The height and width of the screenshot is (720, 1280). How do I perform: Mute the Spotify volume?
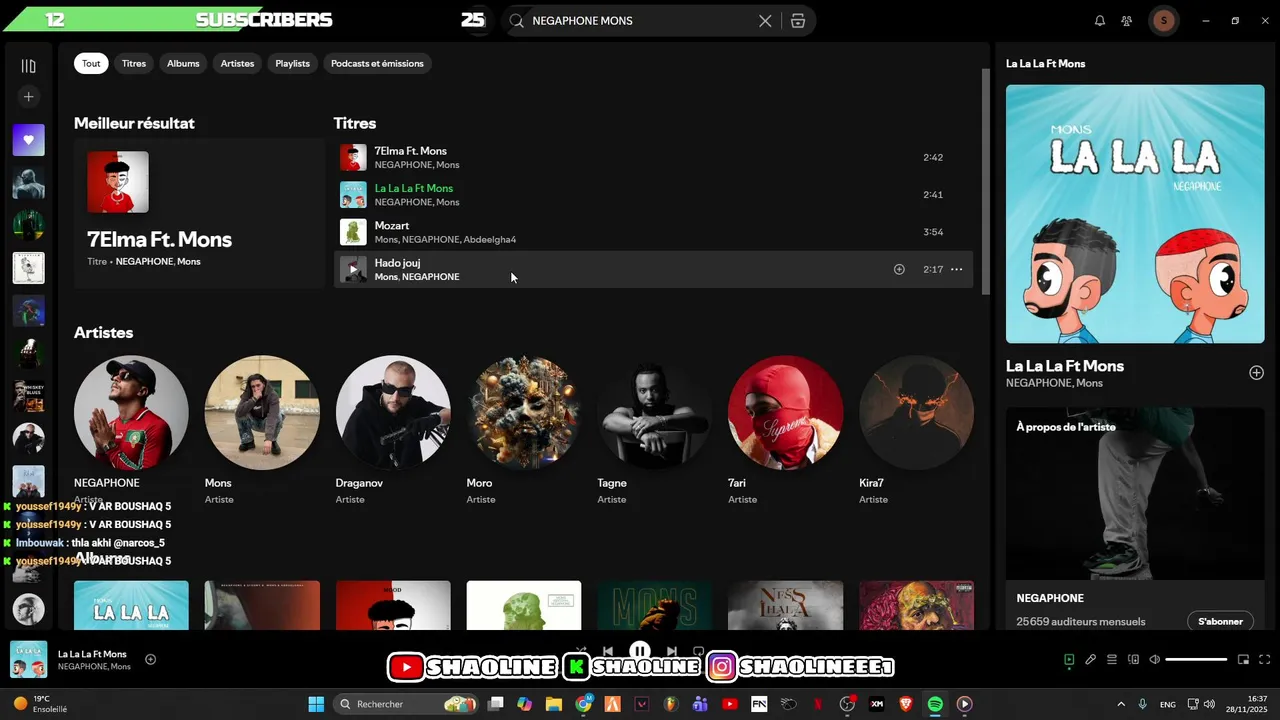click(1155, 659)
